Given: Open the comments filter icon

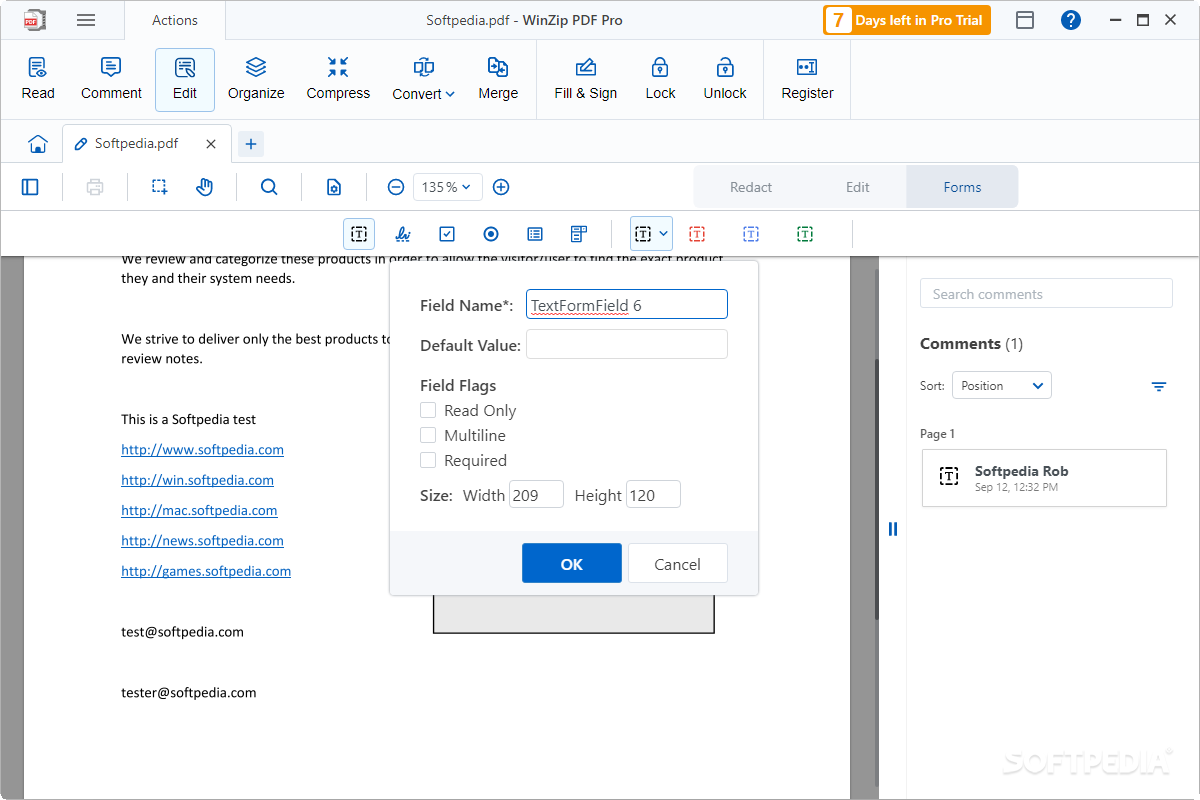Looking at the screenshot, I should [1159, 386].
